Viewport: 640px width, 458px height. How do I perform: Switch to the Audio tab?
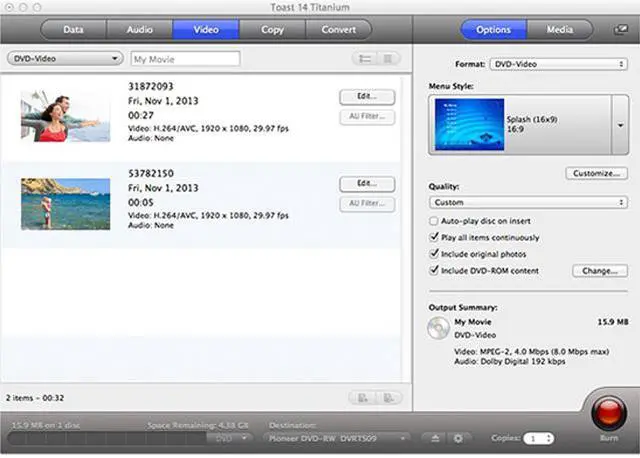(140, 30)
